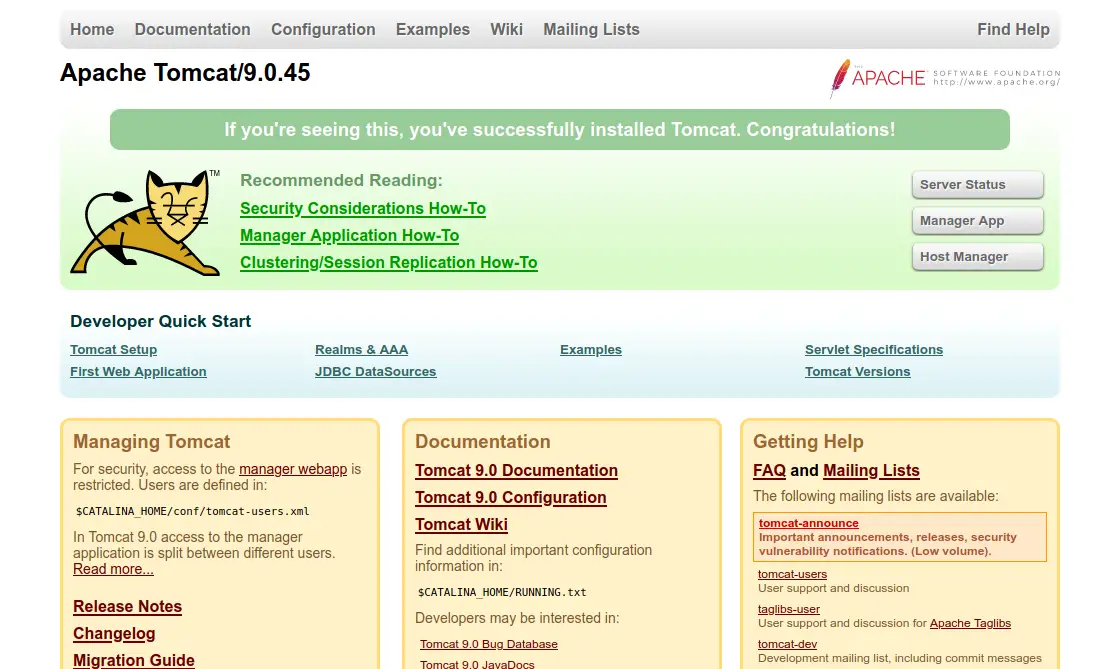Viewport: 1120px width, 669px height.
Task: Go to Configuration in top navigation
Action: (323, 29)
